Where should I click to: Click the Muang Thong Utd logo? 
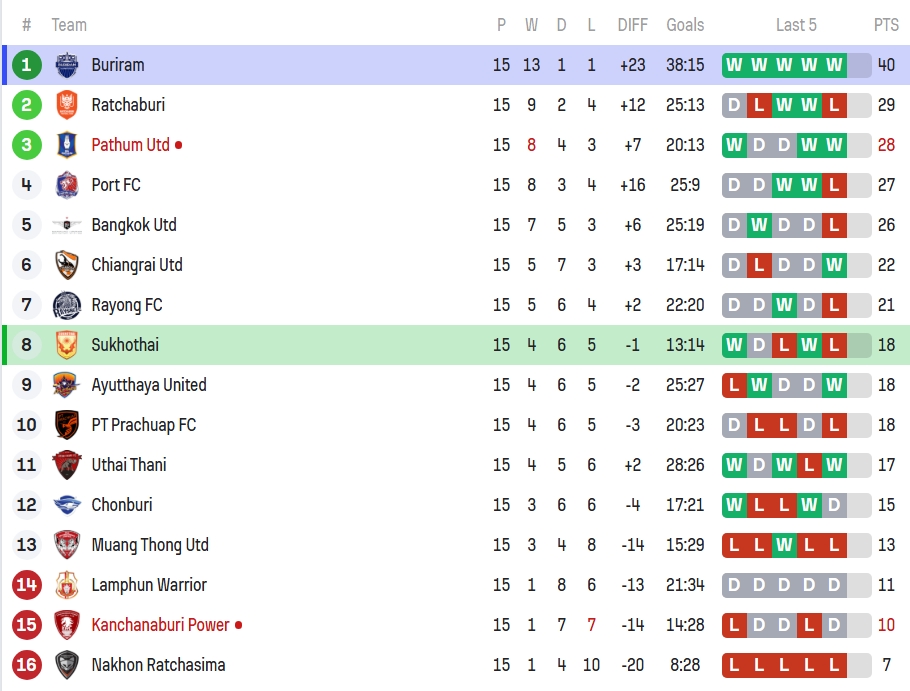pos(67,545)
